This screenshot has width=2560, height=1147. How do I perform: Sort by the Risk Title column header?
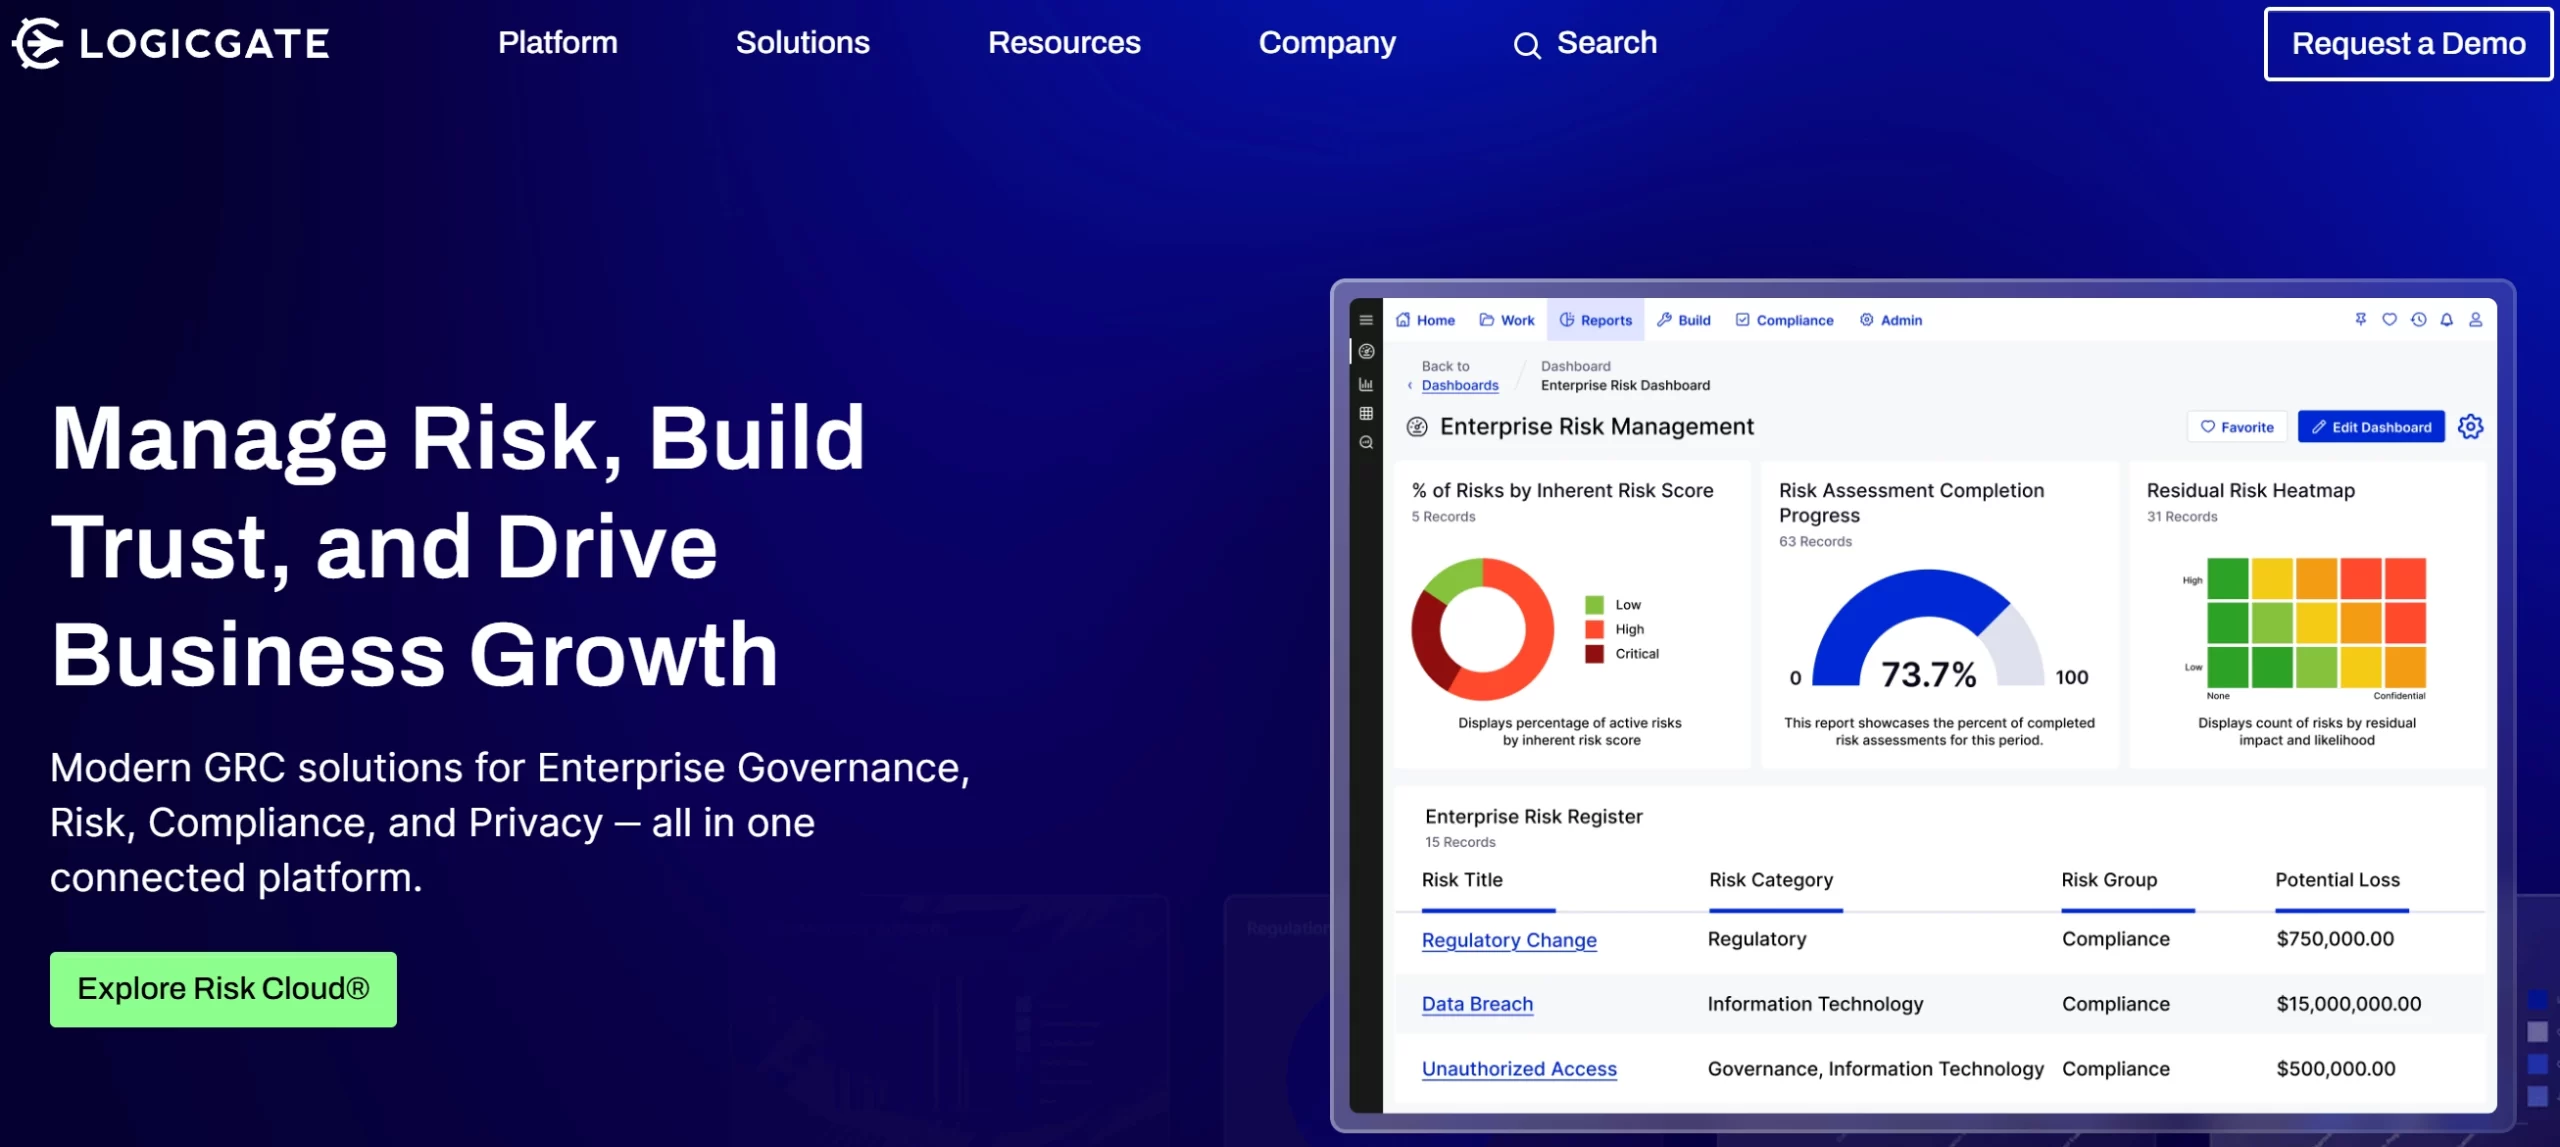pos(1461,880)
